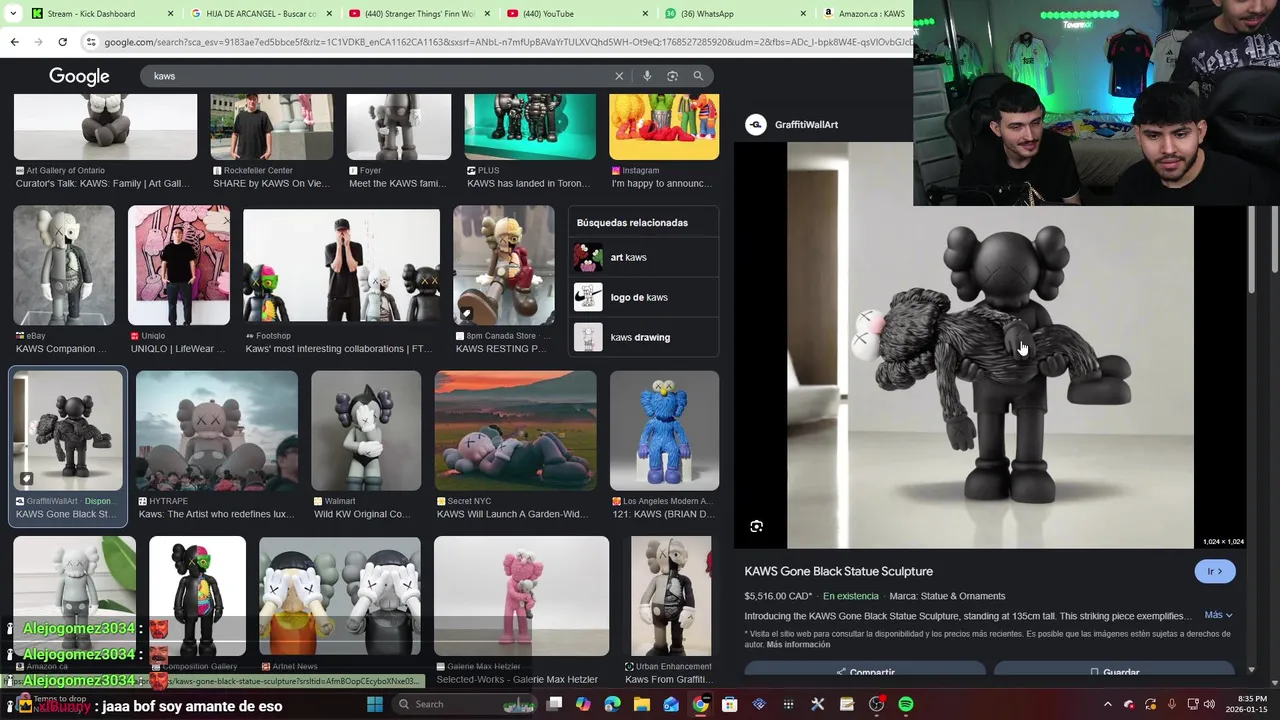The height and width of the screenshot is (720, 1280).
Task: Open related search 'logo de kaws'
Action: point(646,297)
